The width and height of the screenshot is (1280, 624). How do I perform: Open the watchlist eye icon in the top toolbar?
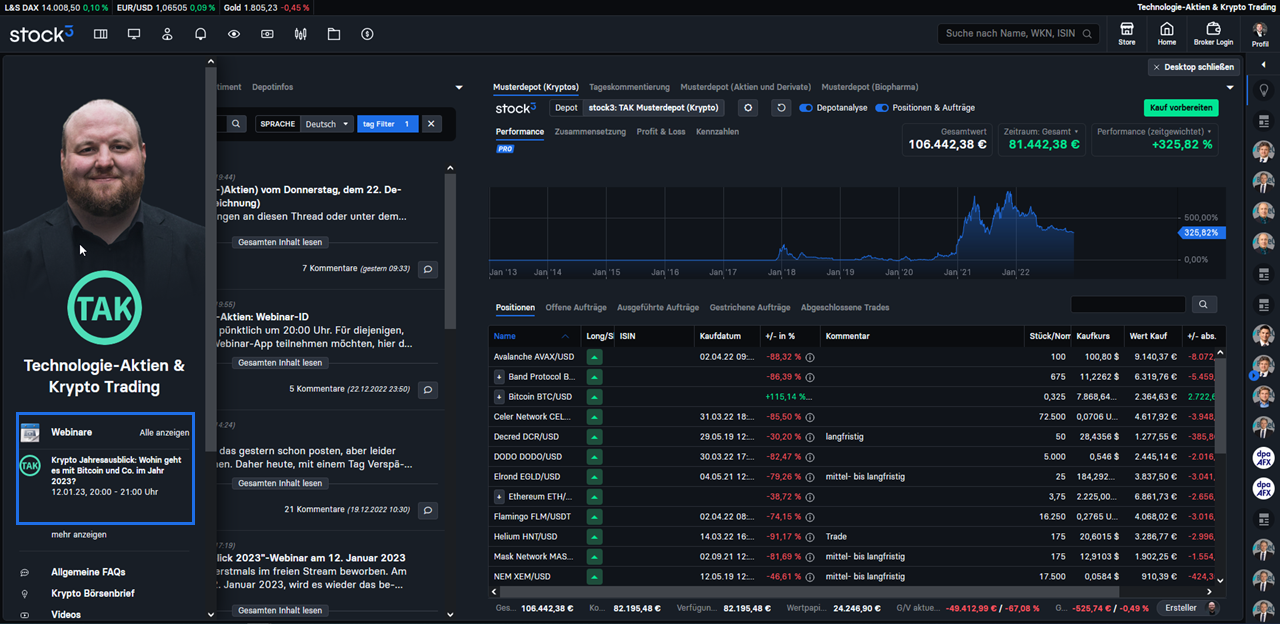(234, 34)
